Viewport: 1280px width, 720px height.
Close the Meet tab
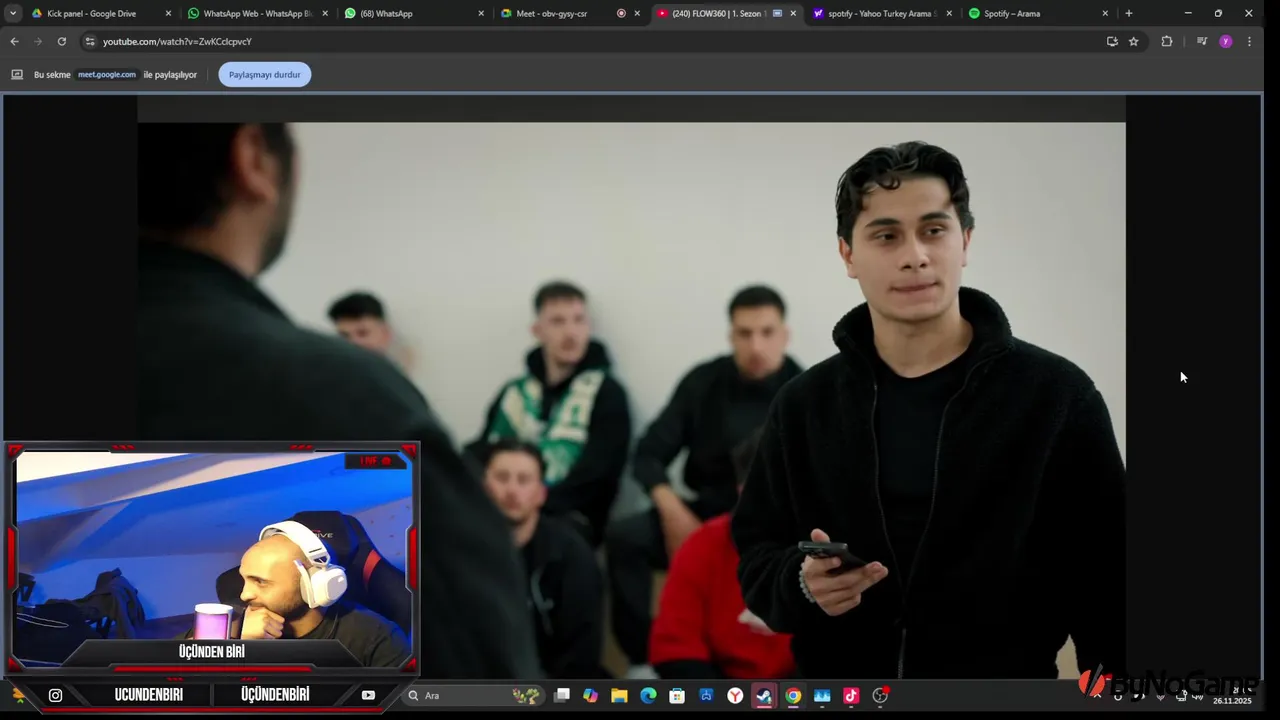tap(637, 13)
